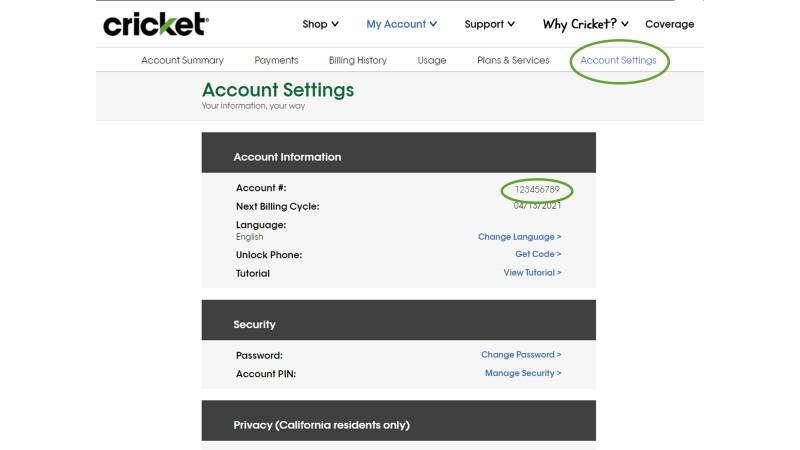Open the Manage Security link
Screen dimensions: 800x450
click(x=523, y=373)
